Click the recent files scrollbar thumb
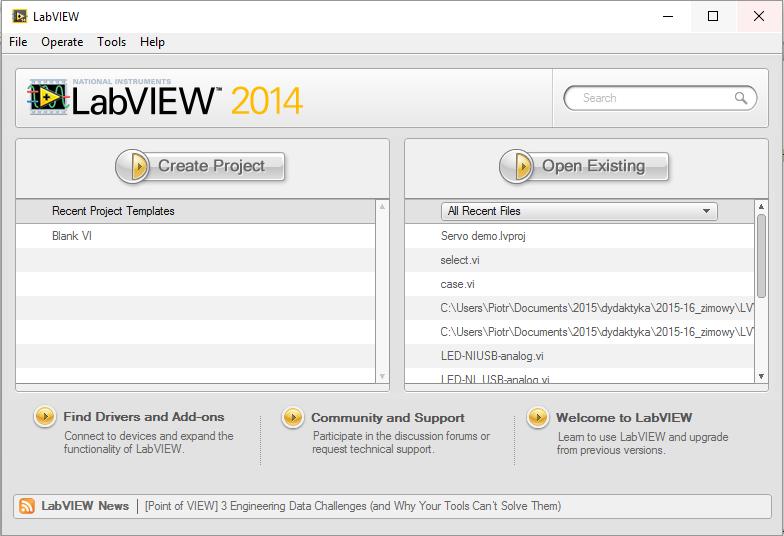This screenshot has width=784, height=536. (x=761, y=256)
